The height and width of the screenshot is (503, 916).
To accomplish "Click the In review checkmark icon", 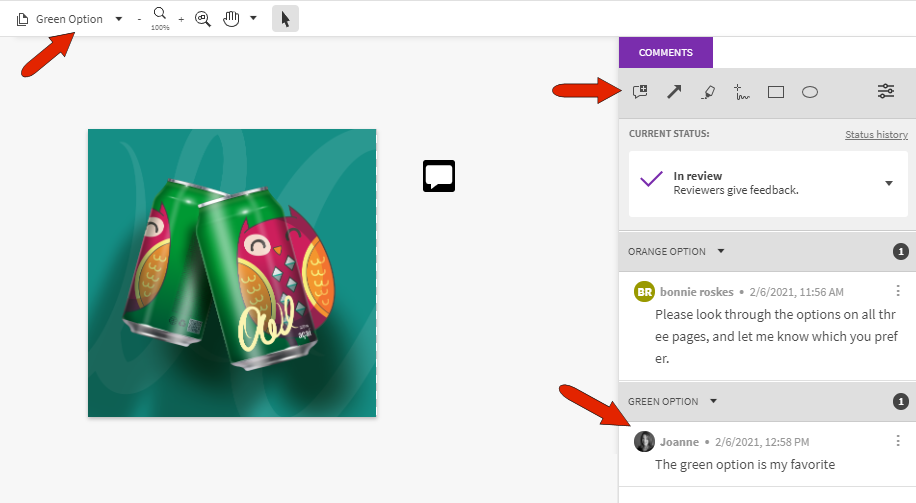I will click(651, 179).
